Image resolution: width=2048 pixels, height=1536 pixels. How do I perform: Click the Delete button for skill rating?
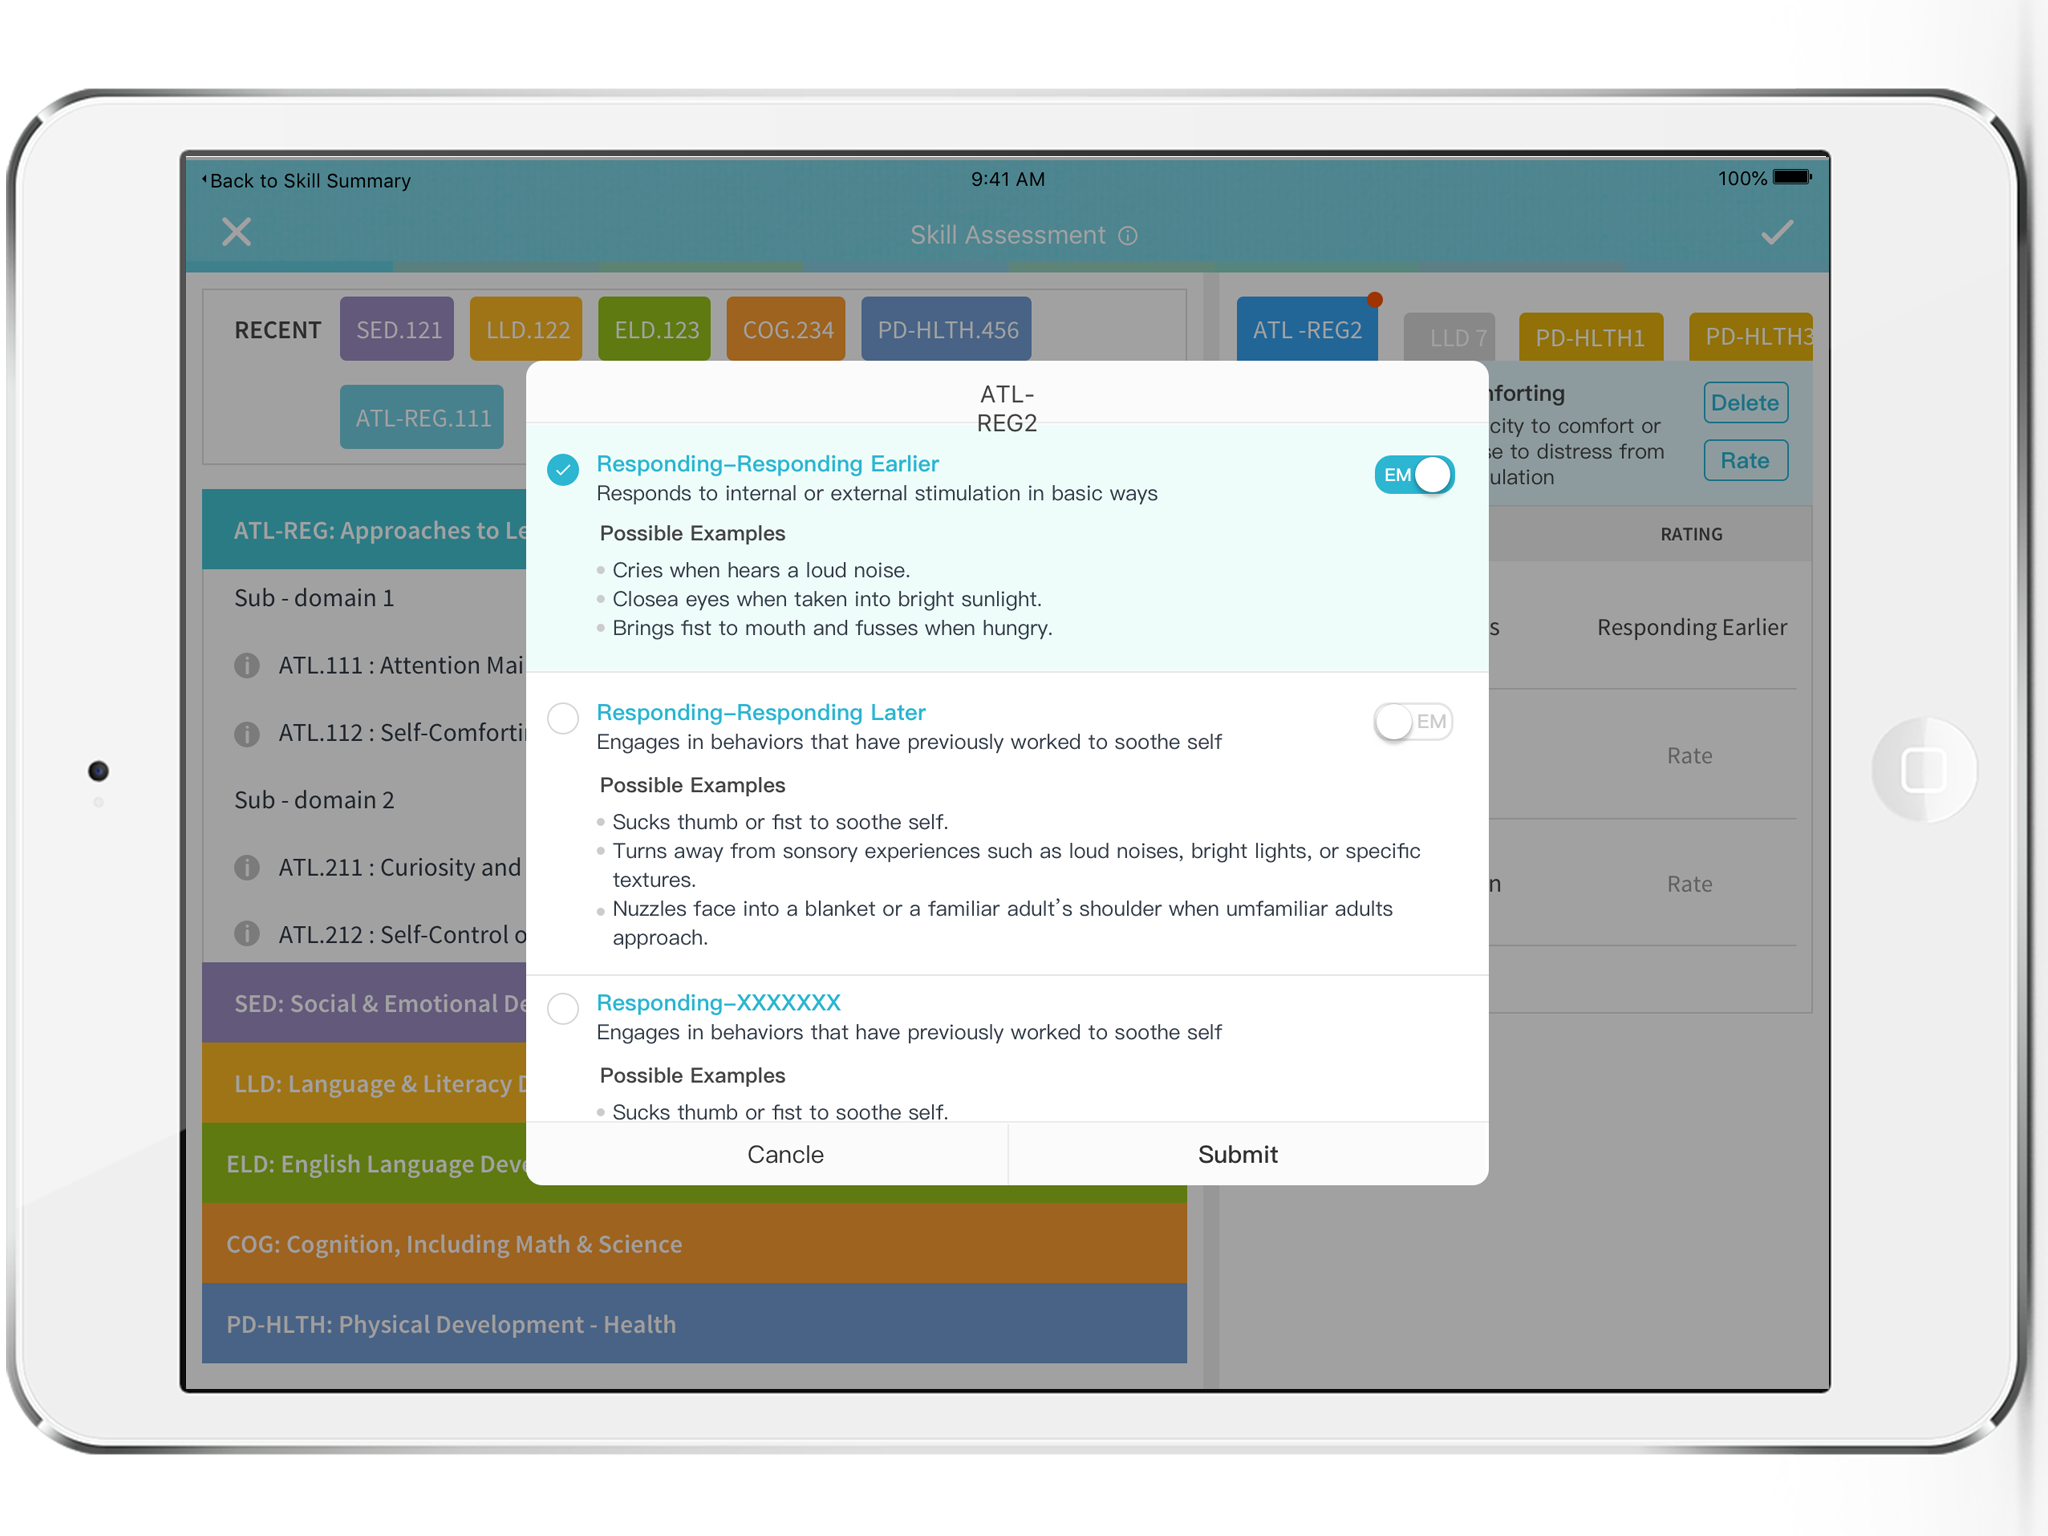pos(1748,400)
